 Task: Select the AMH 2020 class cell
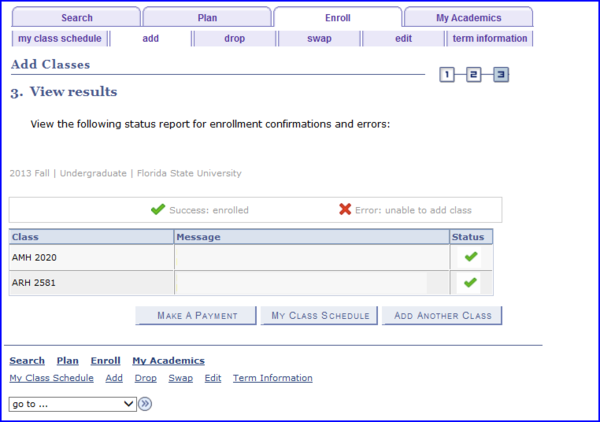pos(91,257)
